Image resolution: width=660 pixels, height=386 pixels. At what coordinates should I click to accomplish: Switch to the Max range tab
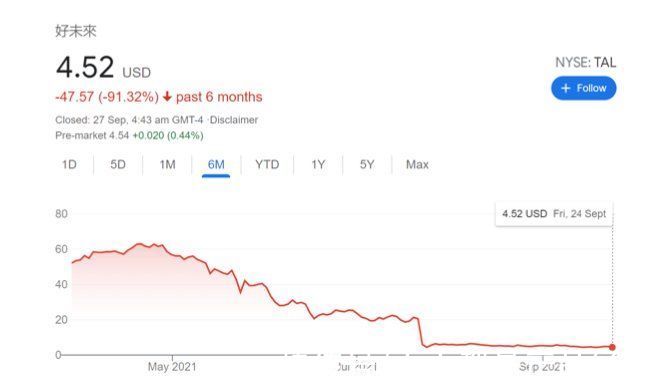click(x=417, y=165)
